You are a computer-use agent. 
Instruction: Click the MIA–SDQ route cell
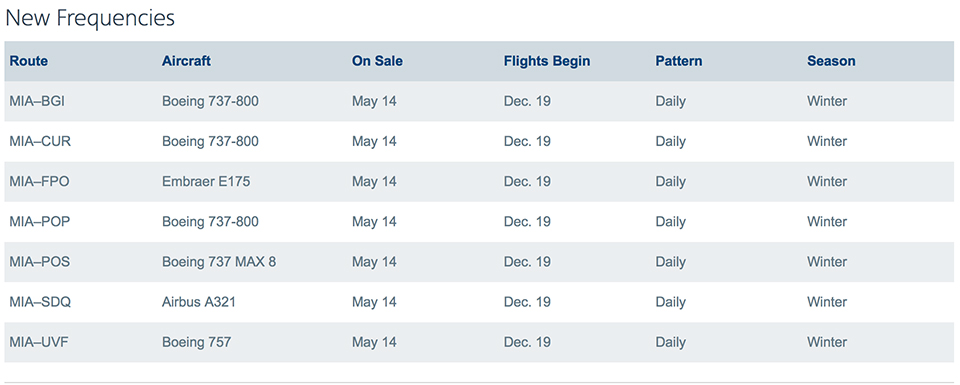(x=40, y=302)
